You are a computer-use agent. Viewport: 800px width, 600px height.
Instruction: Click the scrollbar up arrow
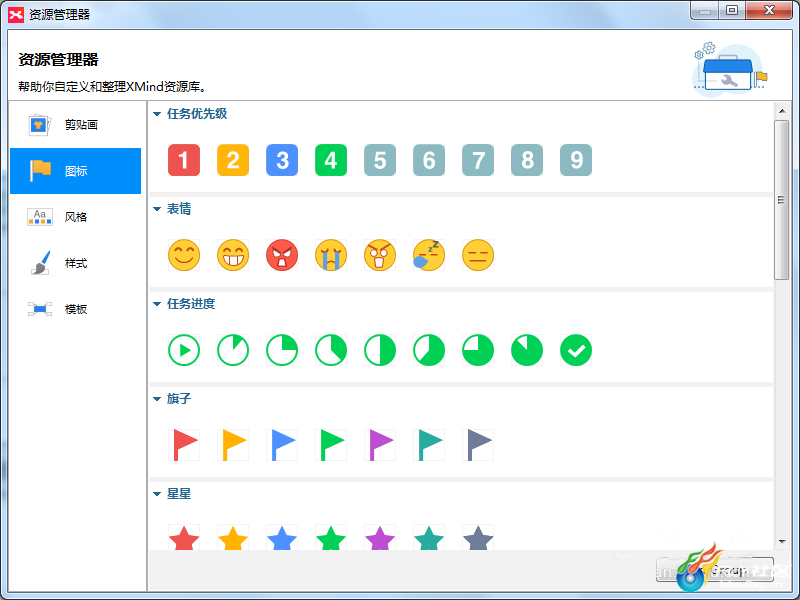click(782, 111)
